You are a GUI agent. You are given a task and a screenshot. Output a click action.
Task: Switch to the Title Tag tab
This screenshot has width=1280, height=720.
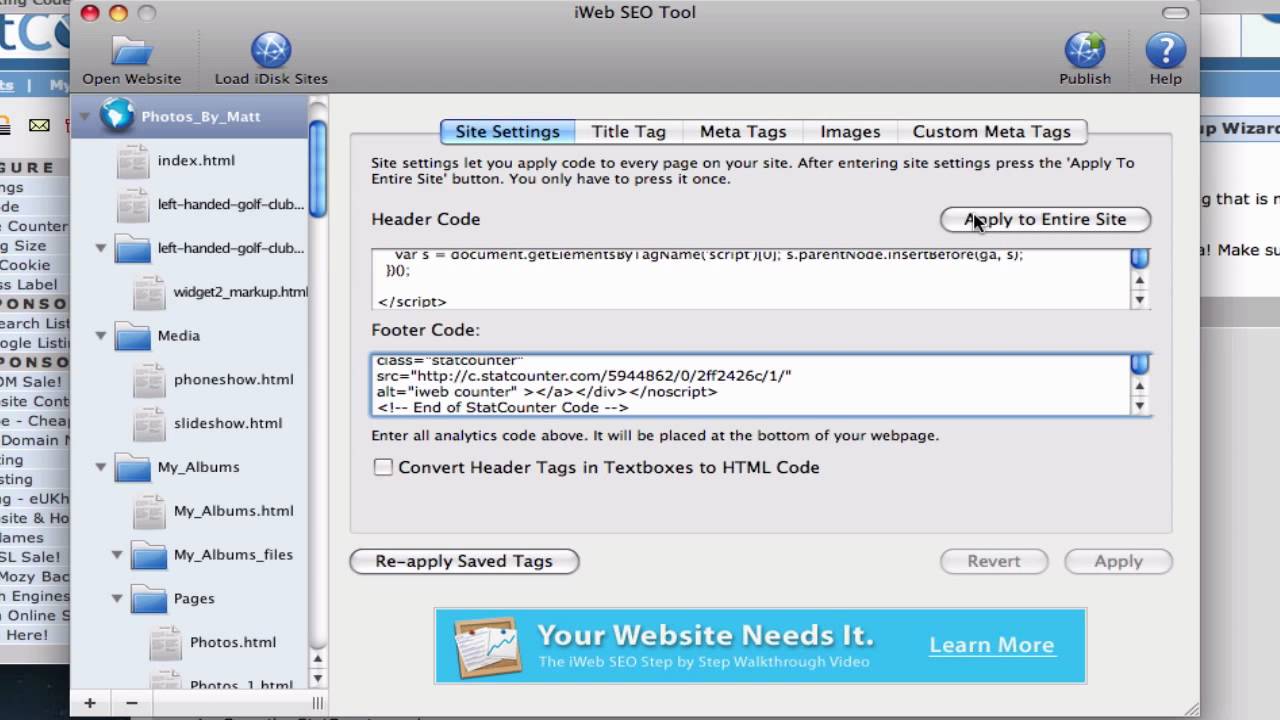pyautogui.click(x=628, y=131)
